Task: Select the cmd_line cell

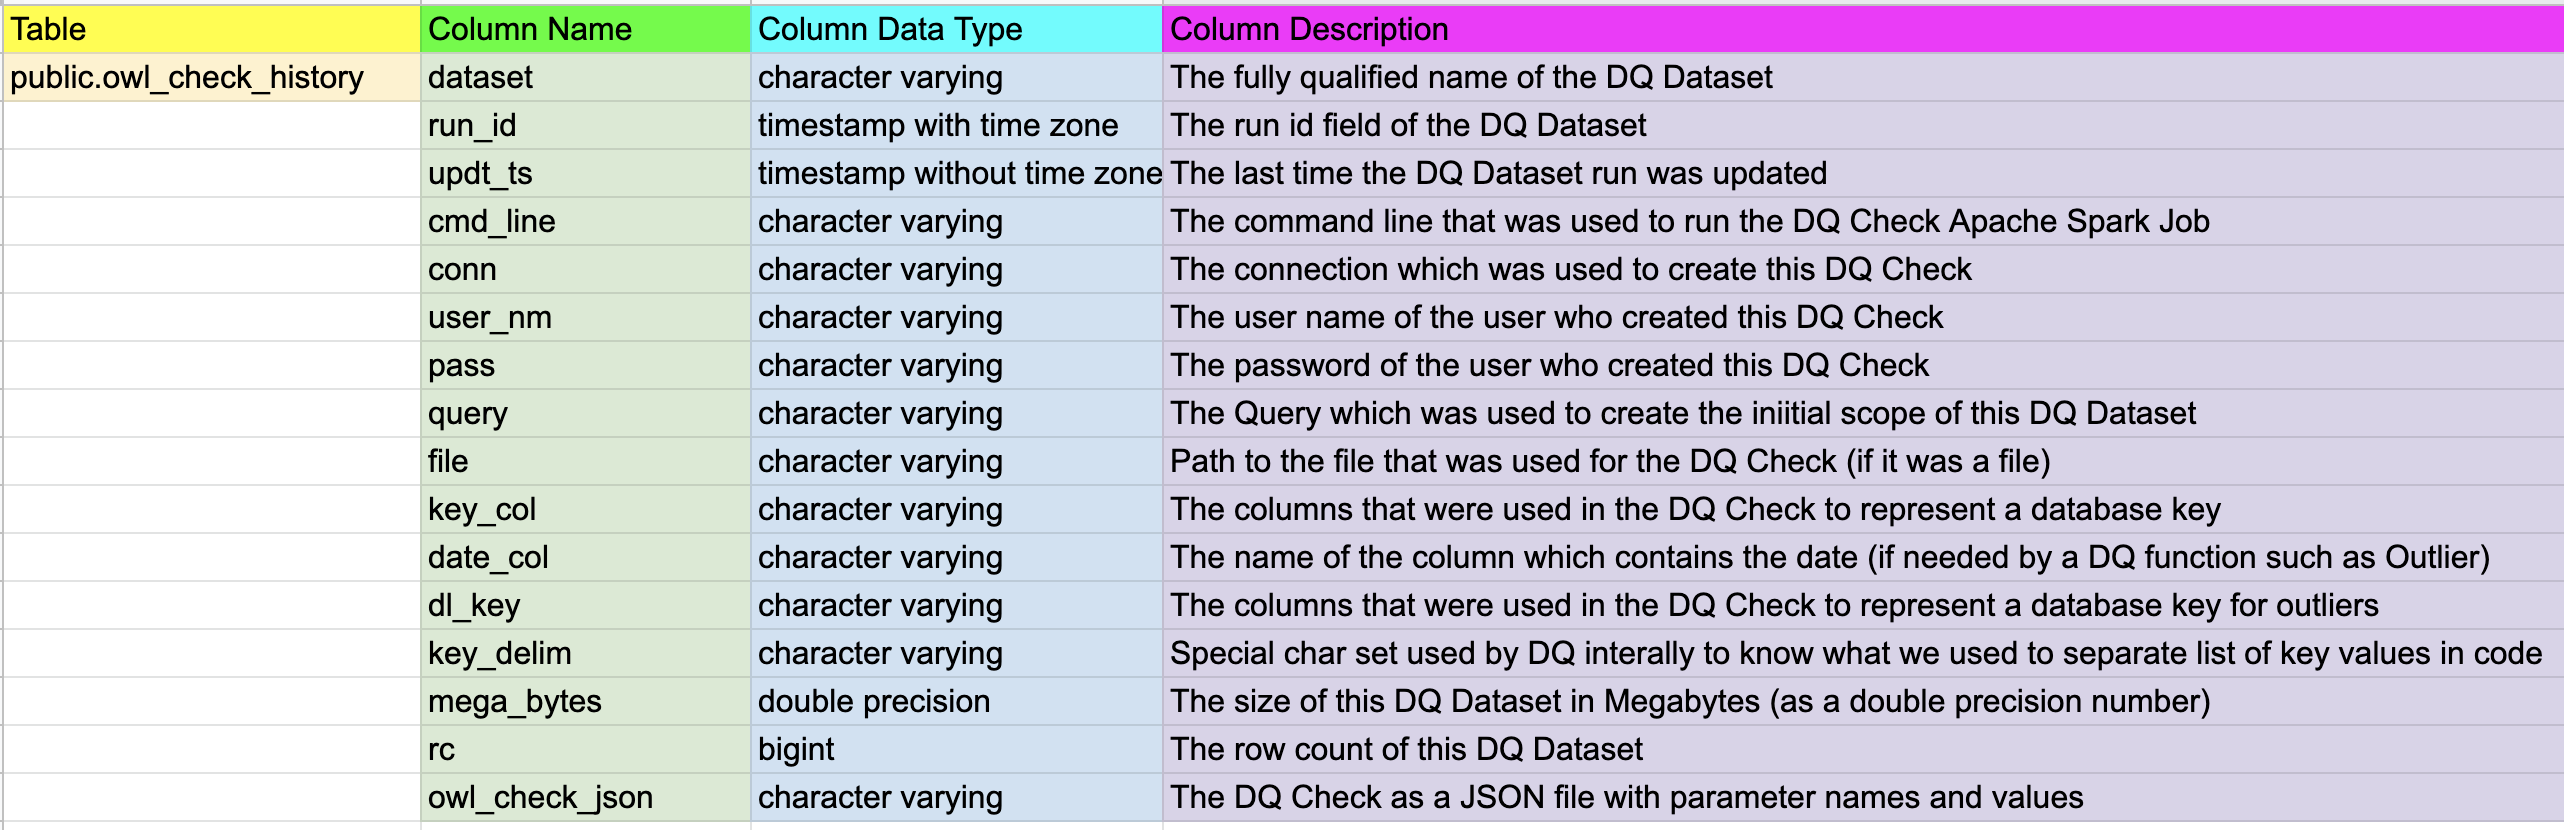Action: coord(585,221)
